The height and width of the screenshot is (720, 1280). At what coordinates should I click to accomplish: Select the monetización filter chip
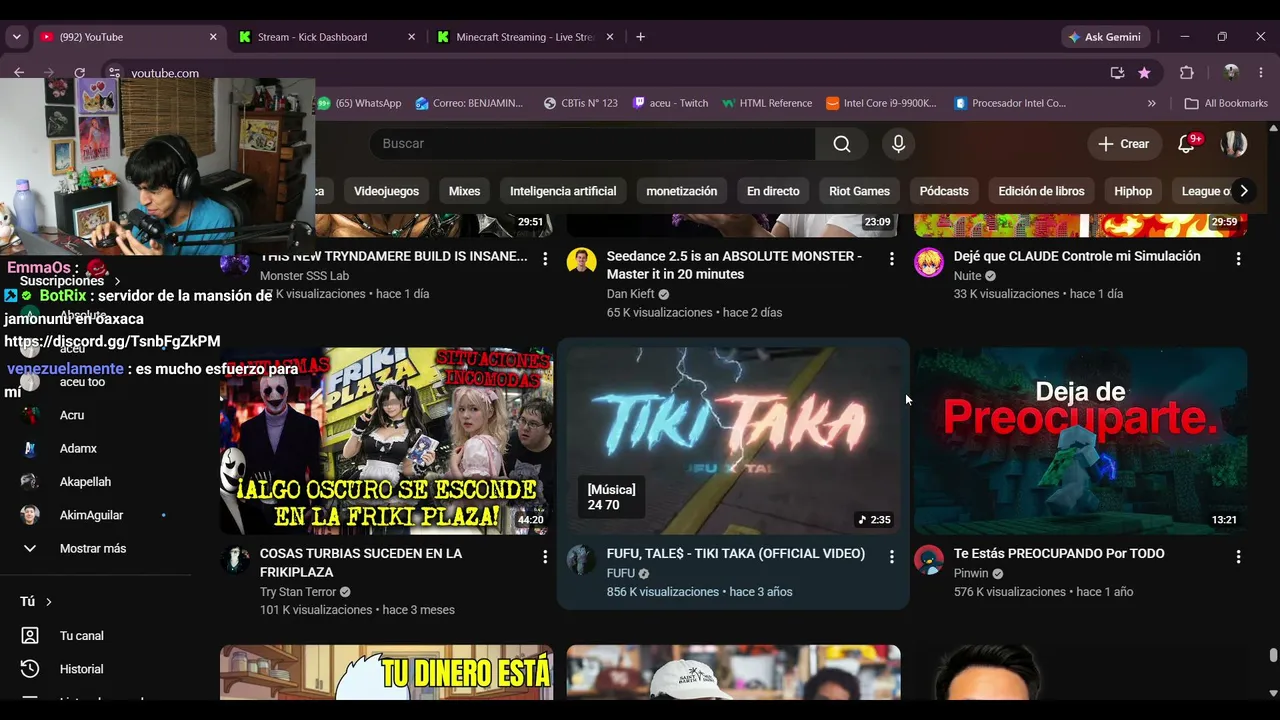click(x=682, y=191)
